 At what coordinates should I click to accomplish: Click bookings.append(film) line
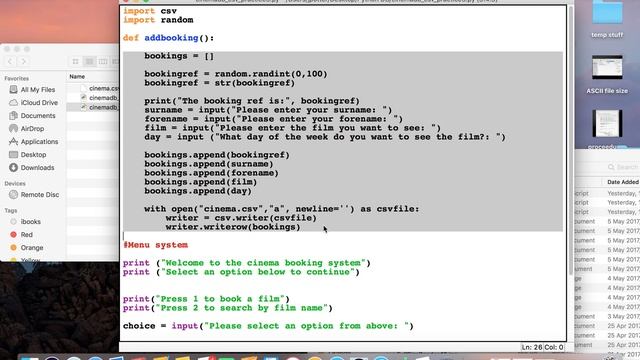tap(200, 182)
